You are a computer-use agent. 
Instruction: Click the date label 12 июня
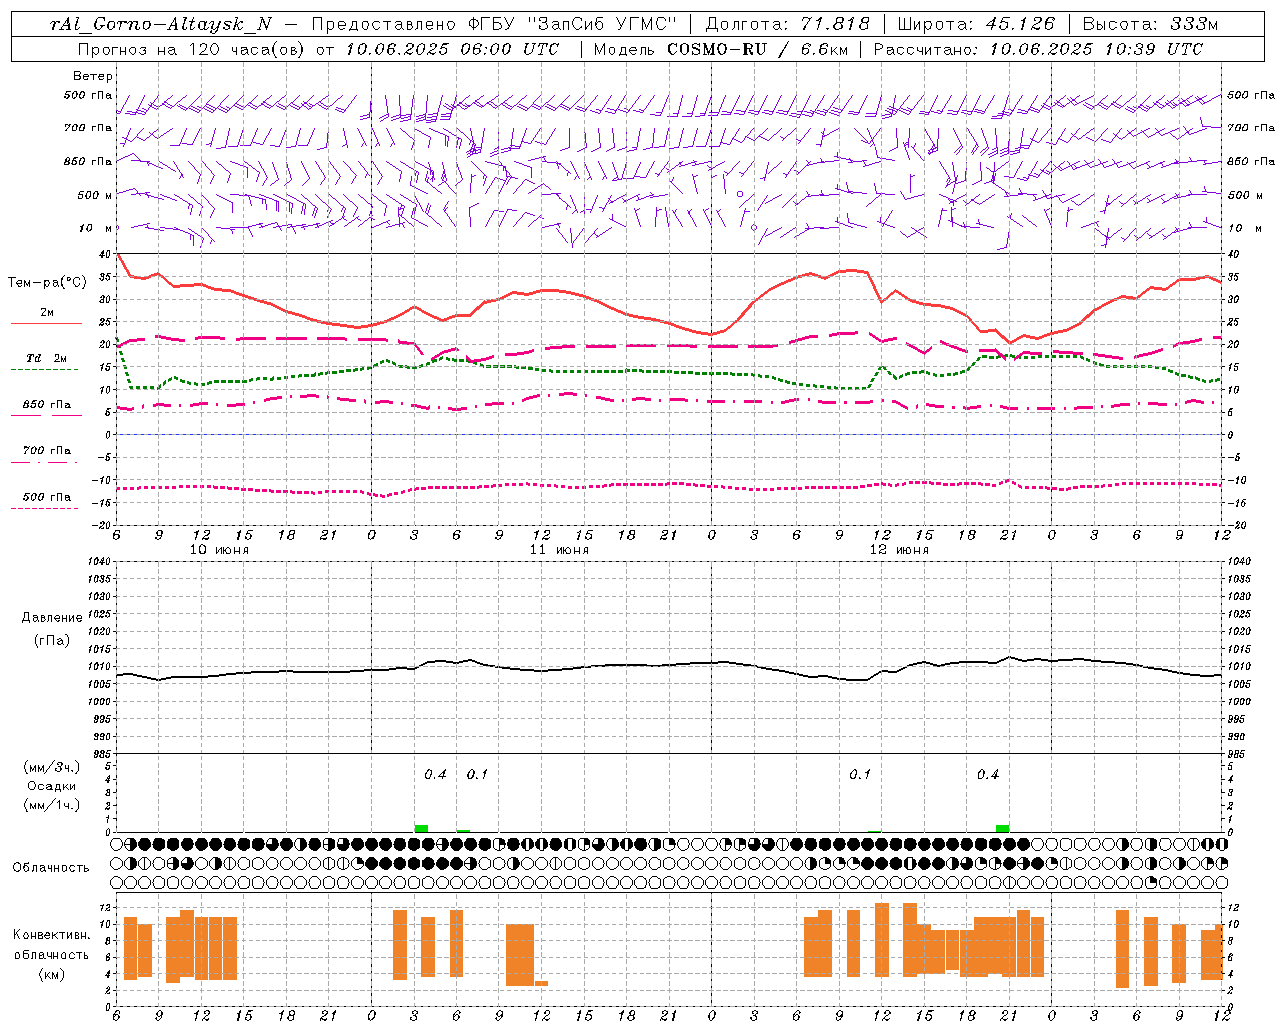pyautogui.click(x=899, y=550)
